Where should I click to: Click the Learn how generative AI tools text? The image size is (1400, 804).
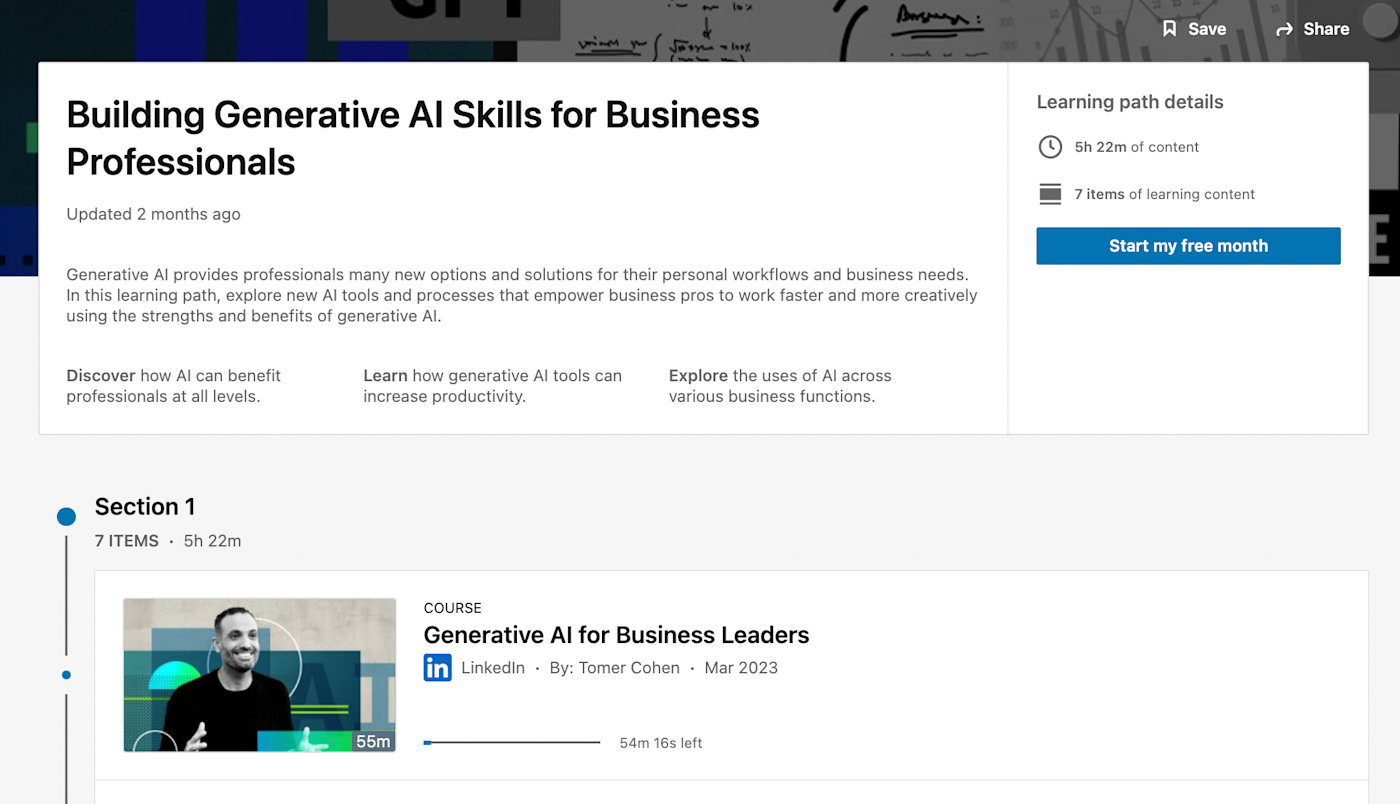tap(493, 386)
